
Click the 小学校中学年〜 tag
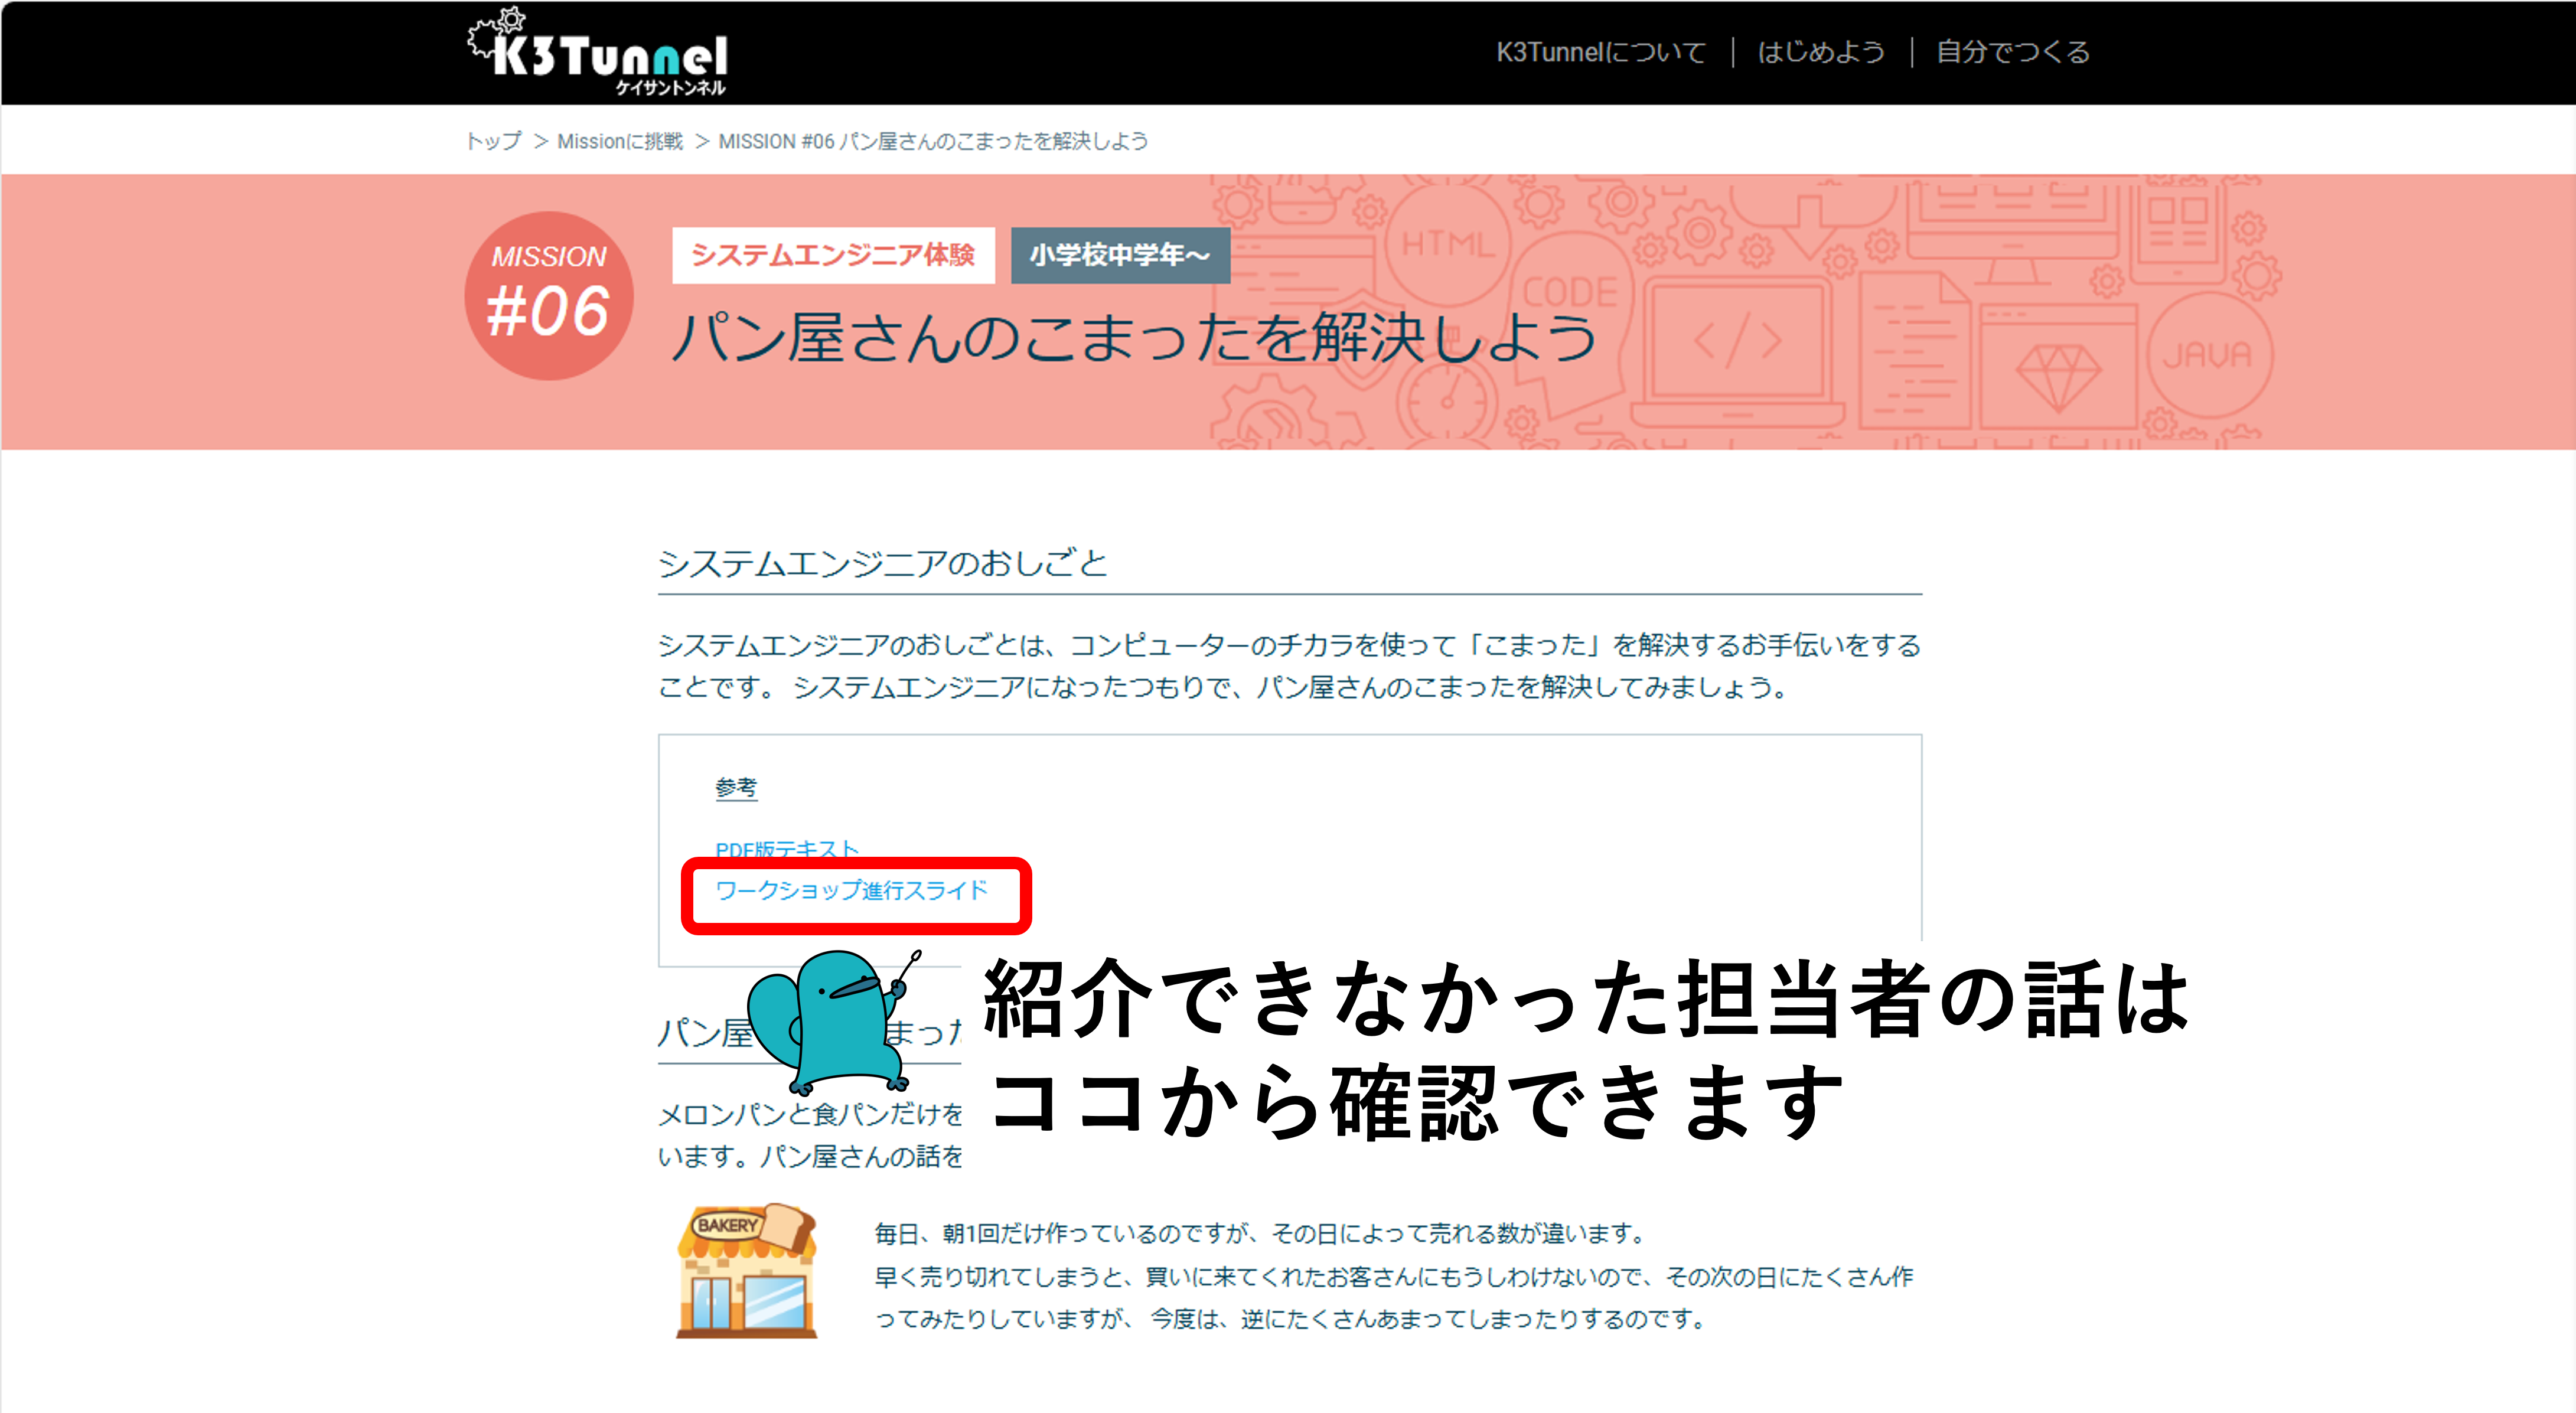1120,255
